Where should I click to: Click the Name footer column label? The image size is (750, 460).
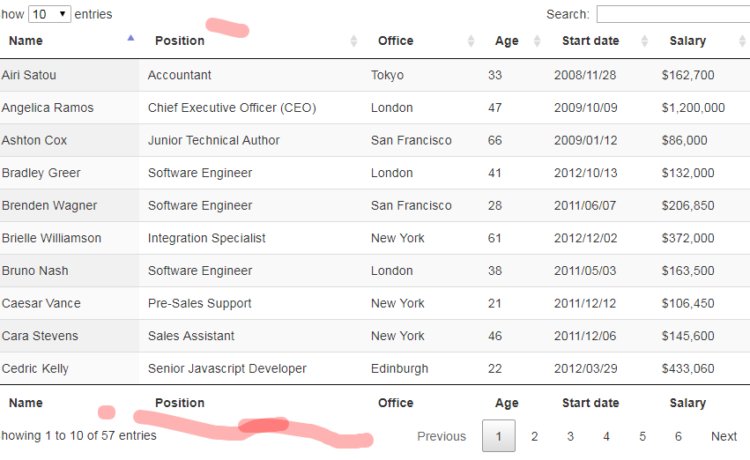[x=26, y=403]
